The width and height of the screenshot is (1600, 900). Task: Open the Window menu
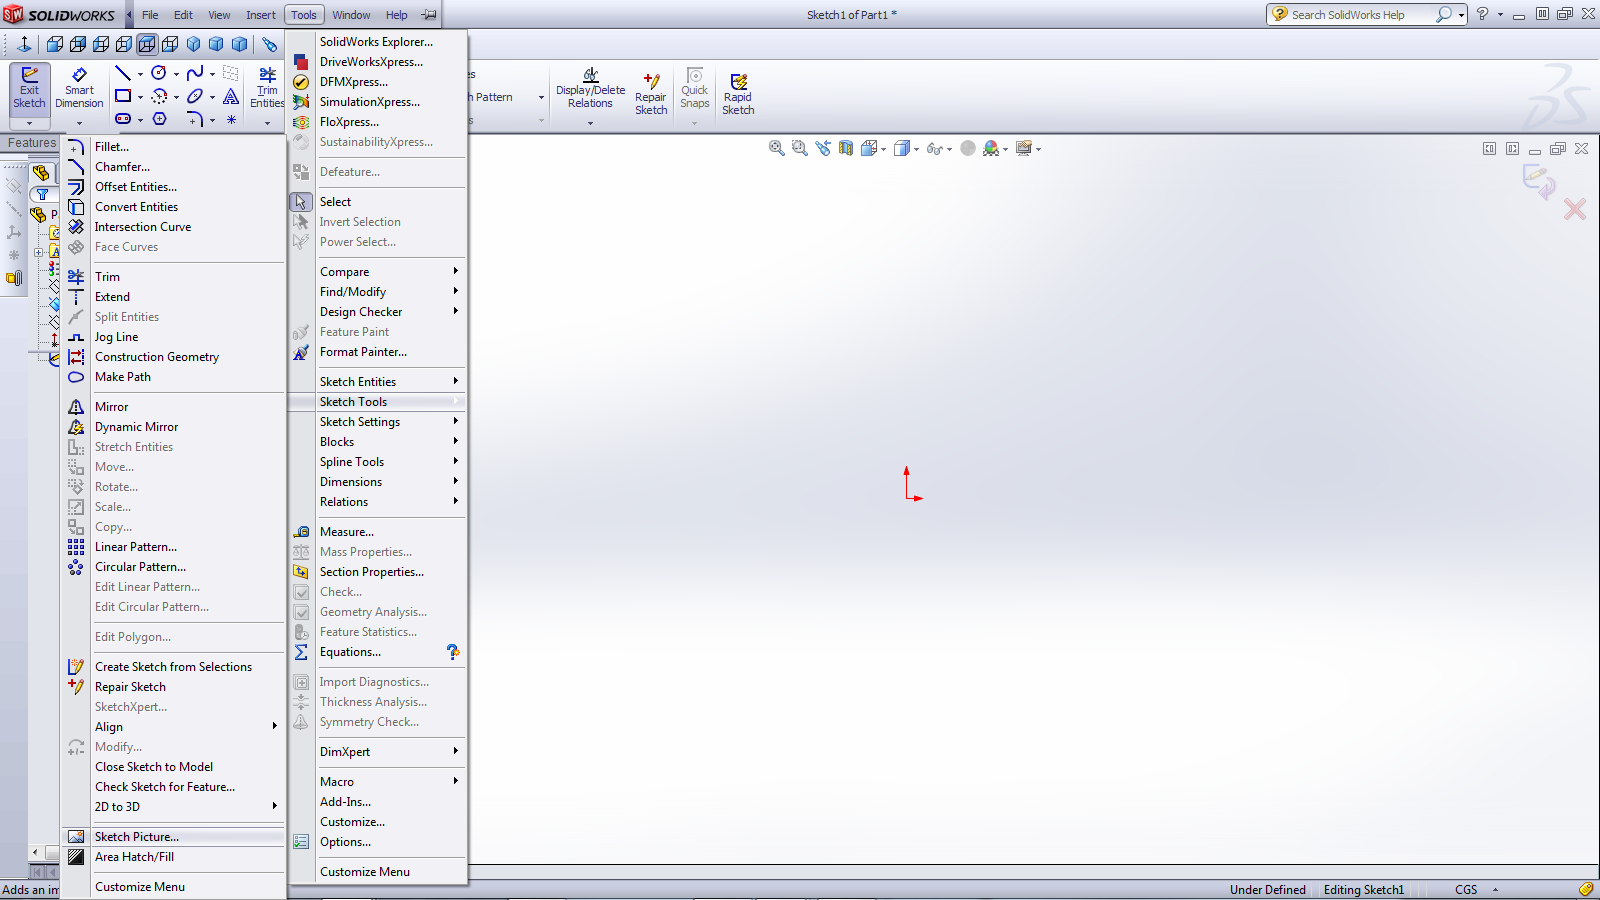tap(351, 15)
